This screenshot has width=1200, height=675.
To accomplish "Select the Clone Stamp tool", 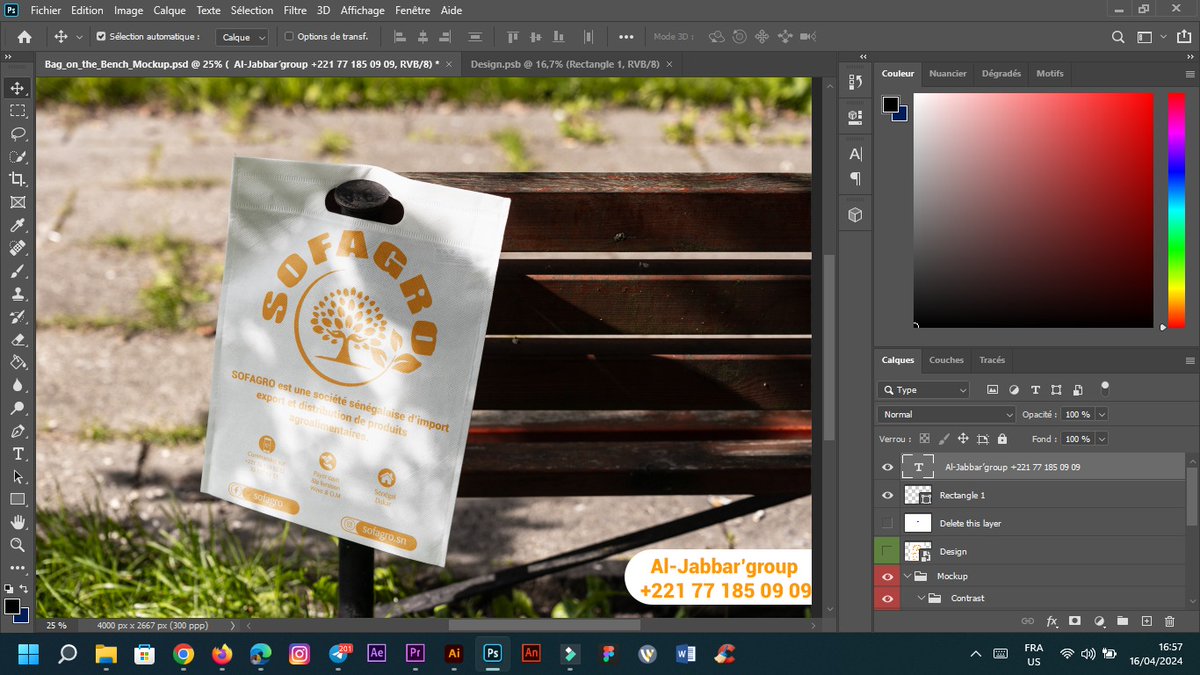I will (x=18, y=294).
